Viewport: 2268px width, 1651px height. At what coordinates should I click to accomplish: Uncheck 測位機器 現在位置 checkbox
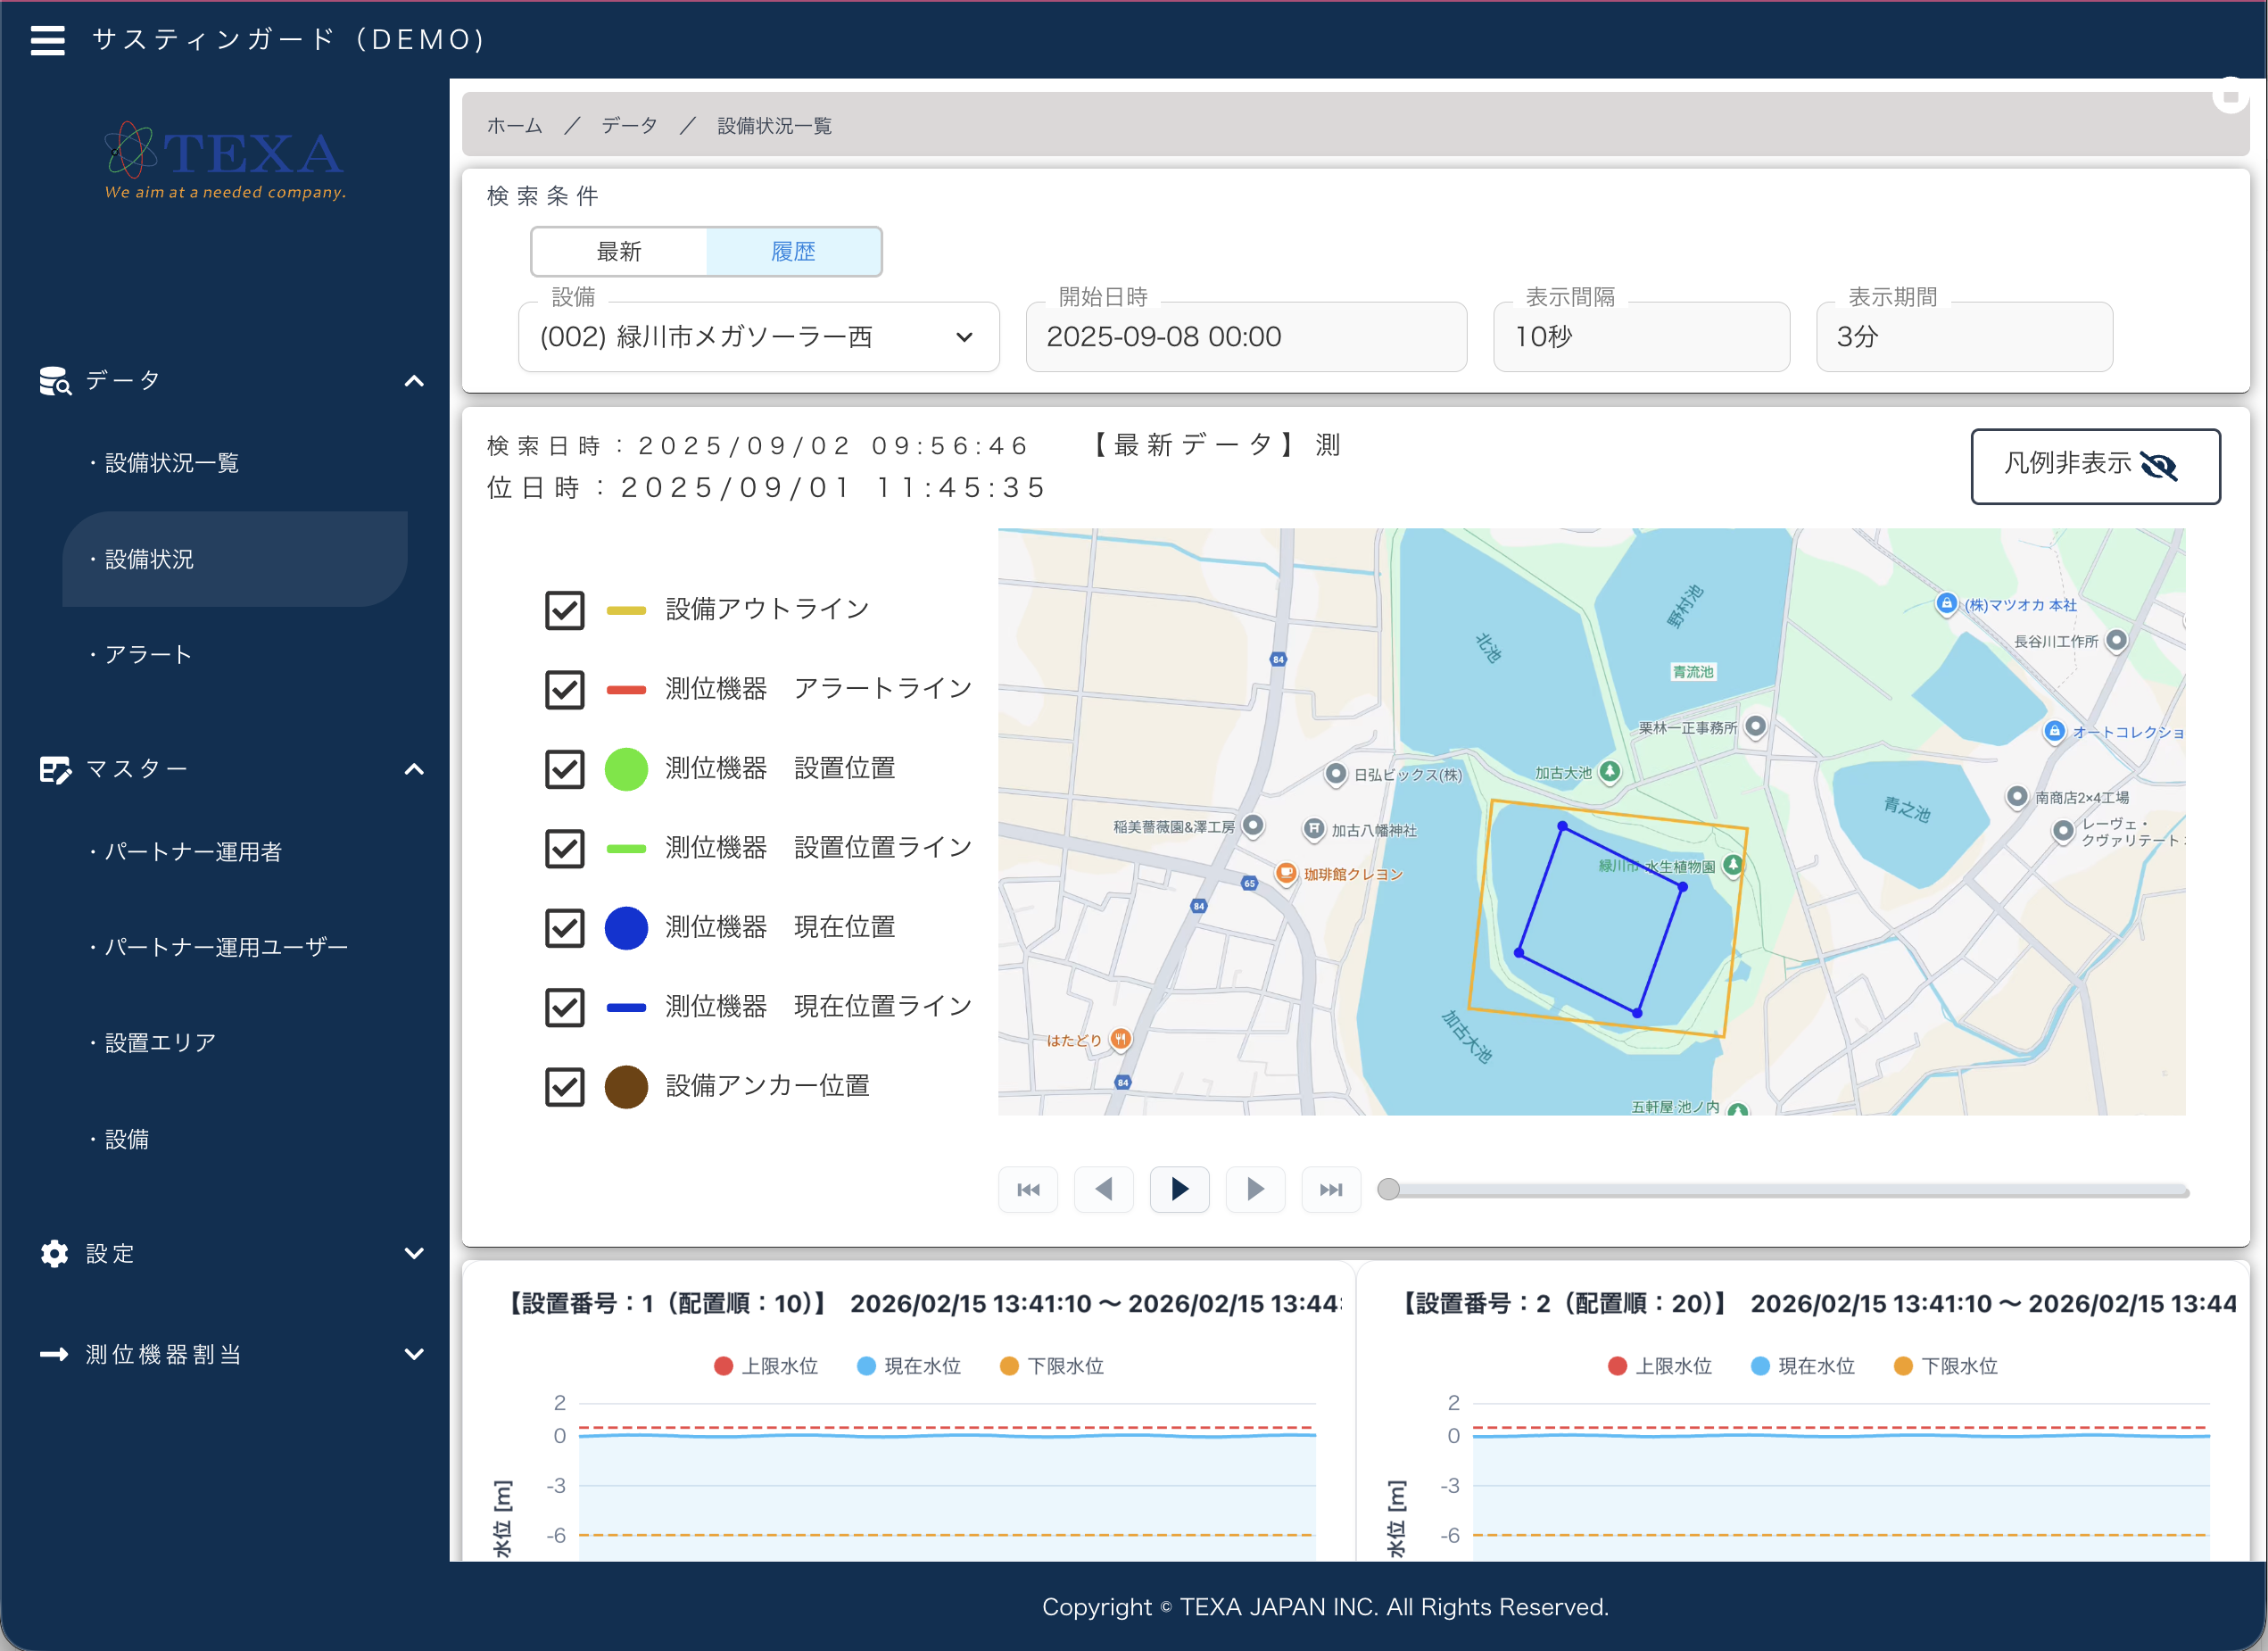[565, 928]
